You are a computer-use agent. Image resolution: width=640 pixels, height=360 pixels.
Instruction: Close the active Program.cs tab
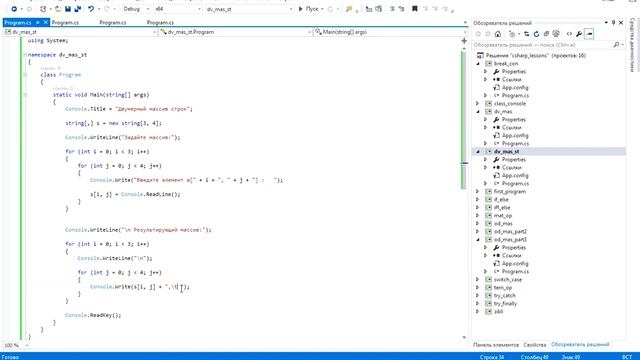[x=46, y=22]
